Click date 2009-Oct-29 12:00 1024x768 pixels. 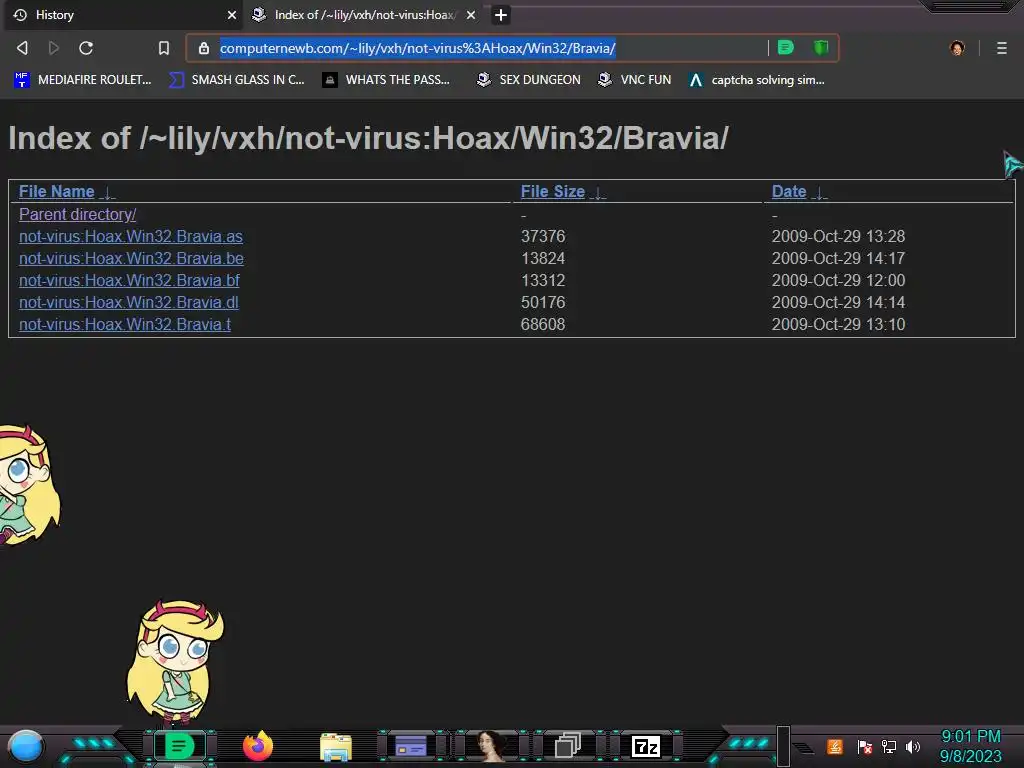click(x=839, y=281)
